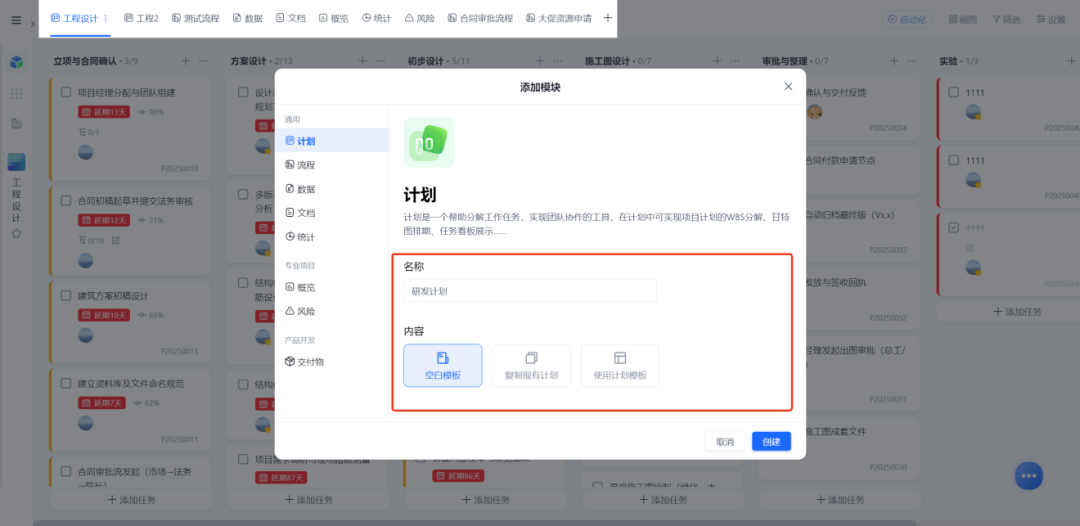Image resolution: width=1080 pixels, height=526 pixels.
Task: Select the 空白模板 content option
Action: [x=443, y=366]
